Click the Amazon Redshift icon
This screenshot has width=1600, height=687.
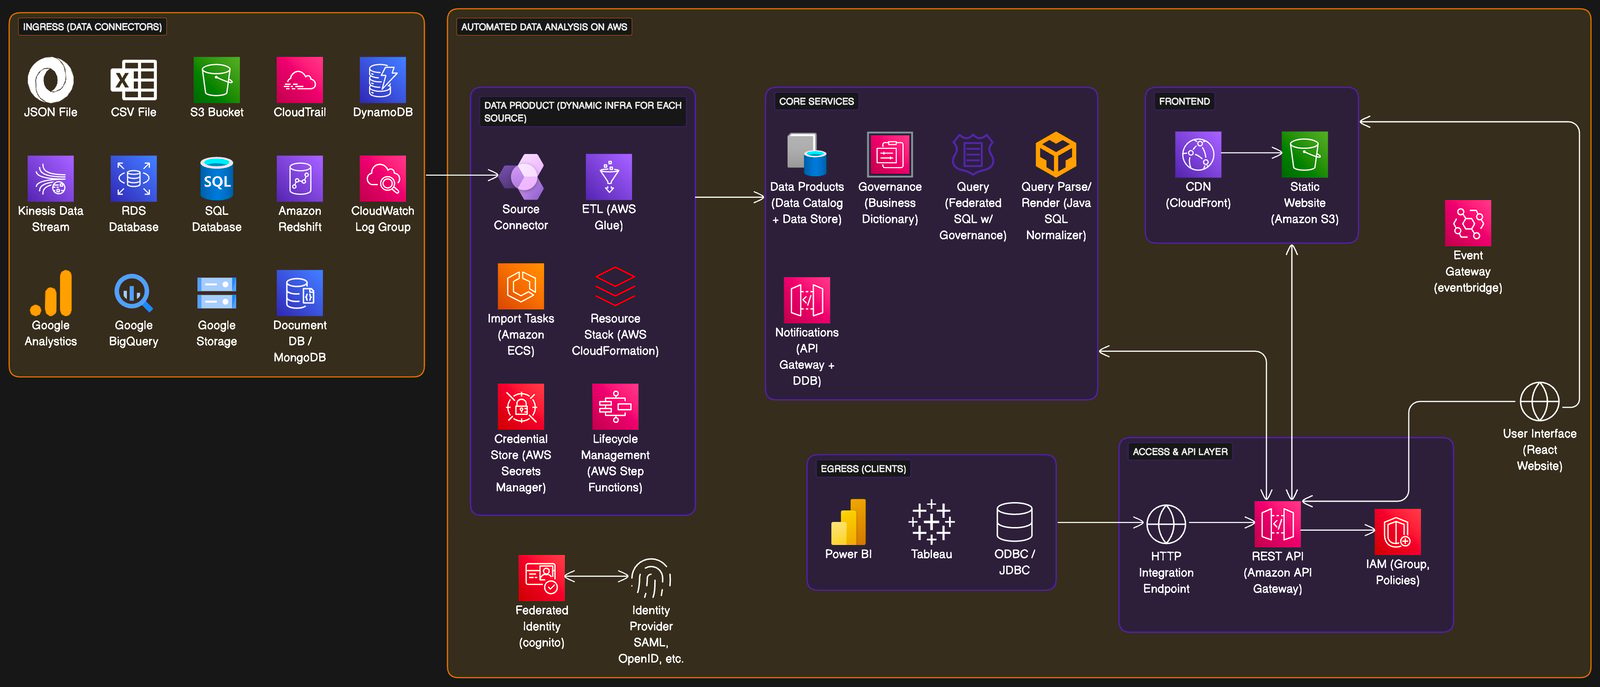click(299, 179)
